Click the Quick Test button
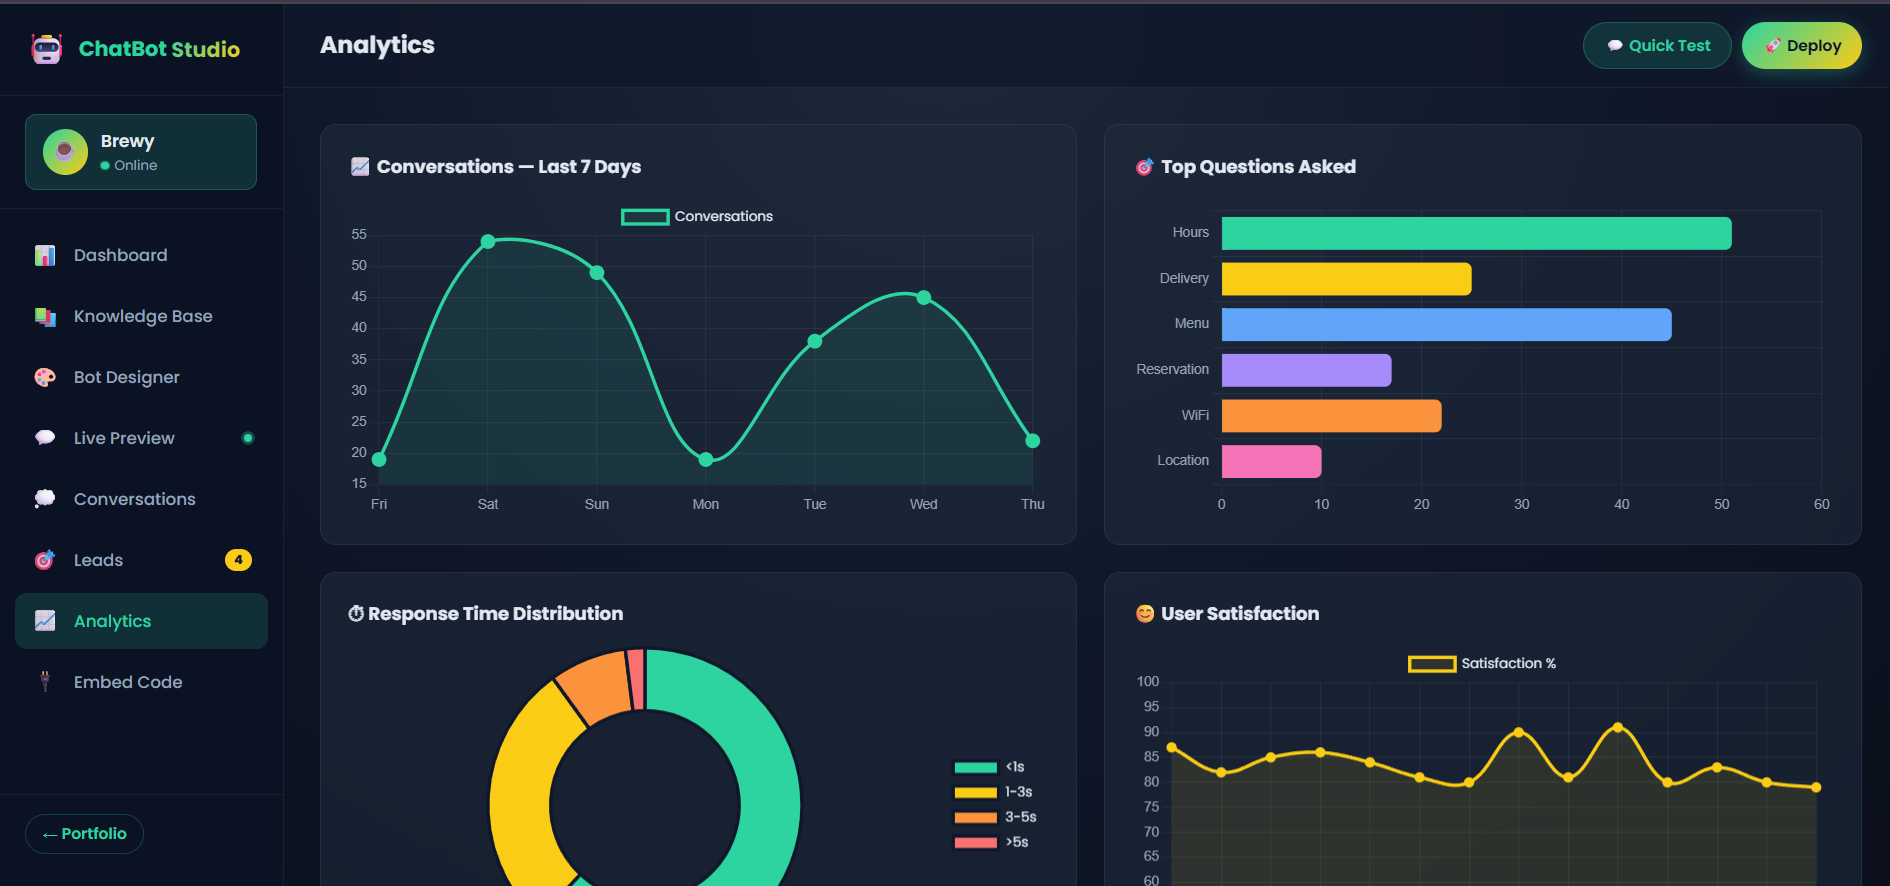This screenshot has width=1890, height=886. click(x=1657, y=46)
